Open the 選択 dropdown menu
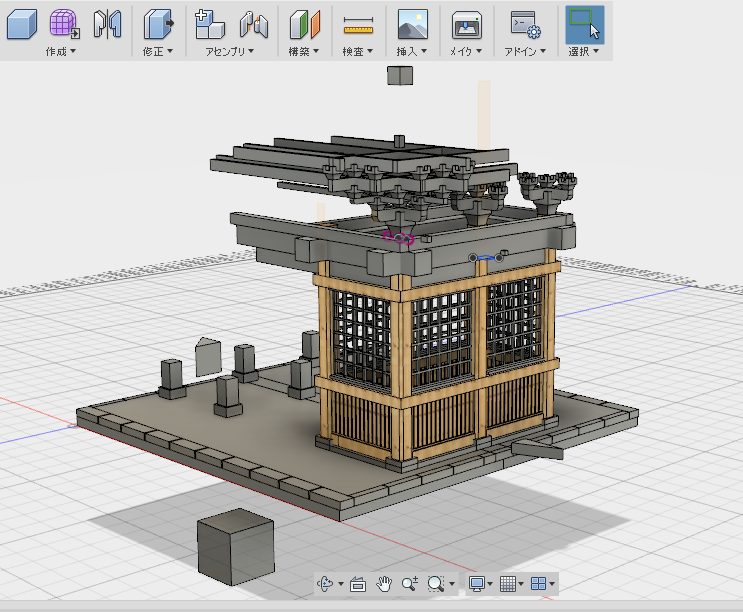 point(584,51)
